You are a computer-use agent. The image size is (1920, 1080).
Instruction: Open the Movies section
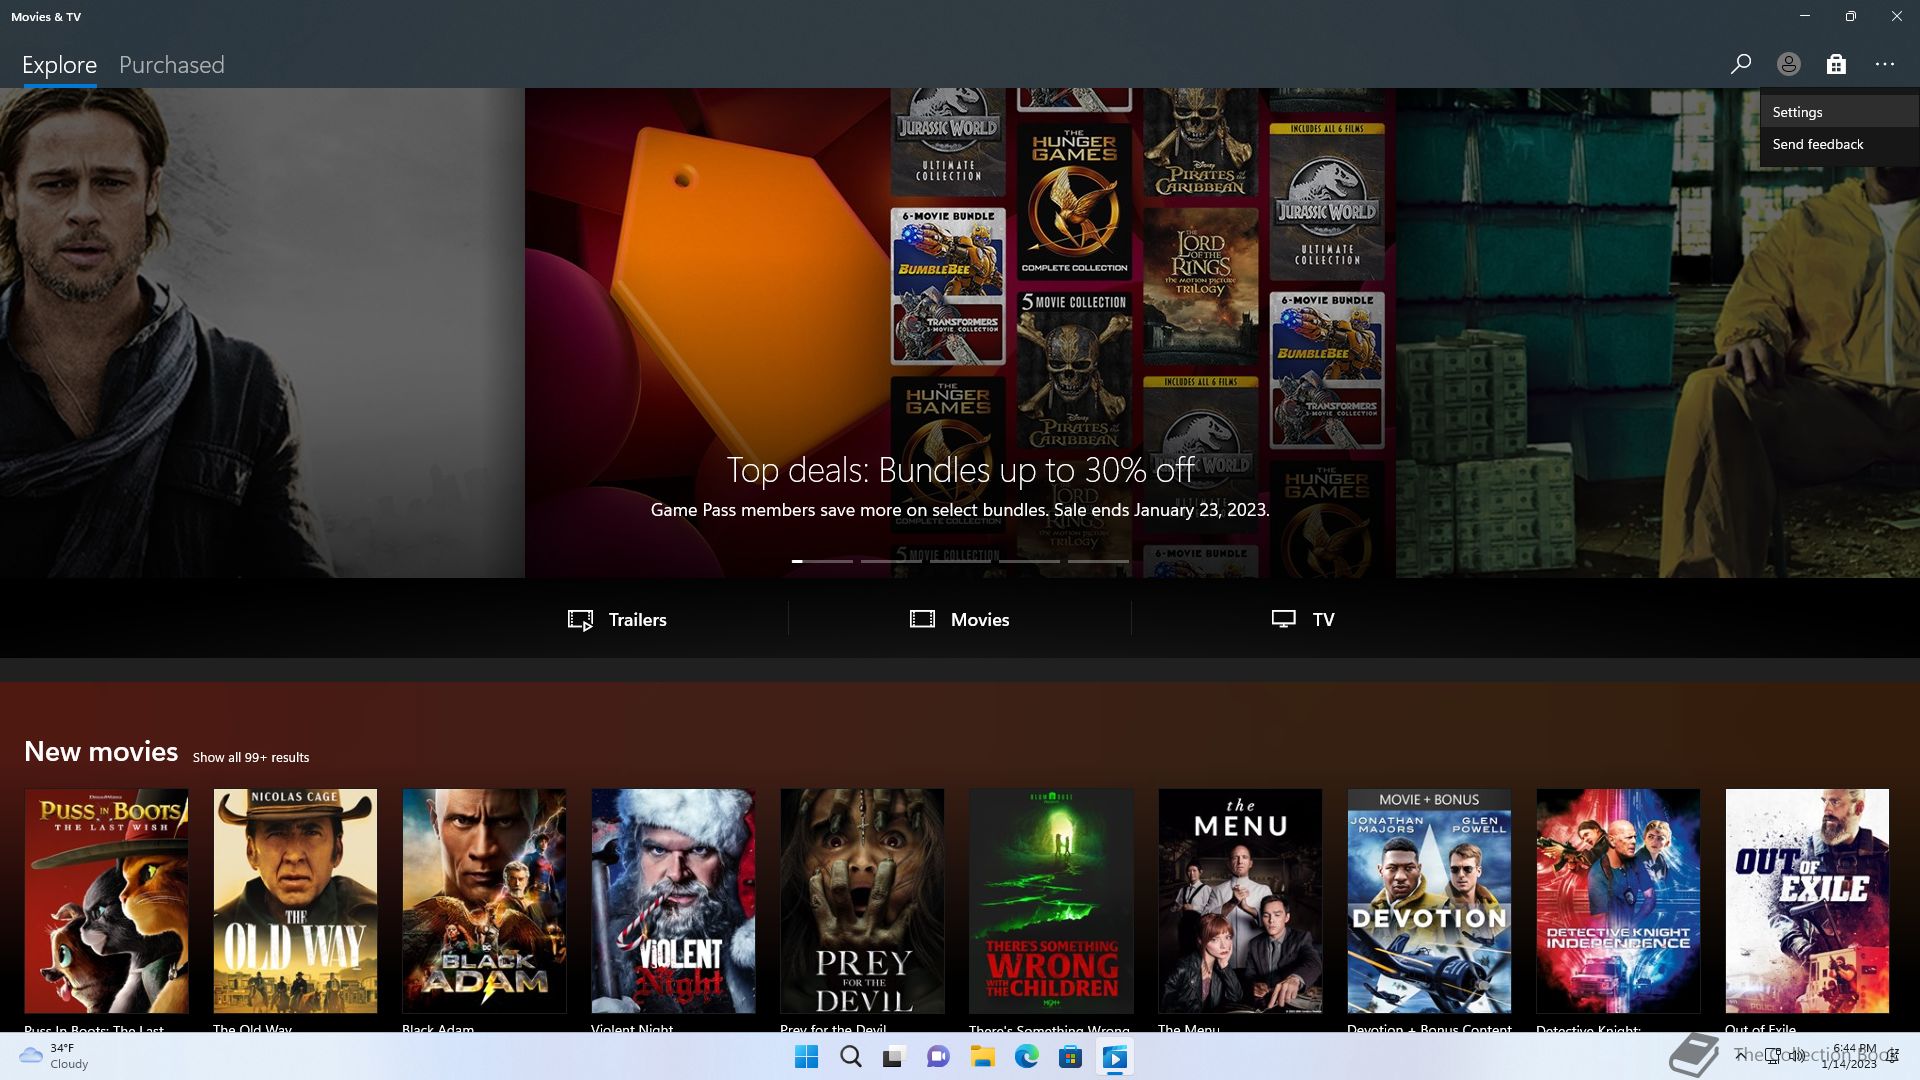959,619
